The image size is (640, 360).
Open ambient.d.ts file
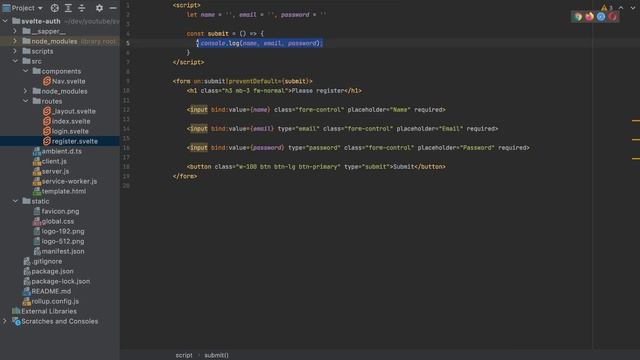pos(62,151)
